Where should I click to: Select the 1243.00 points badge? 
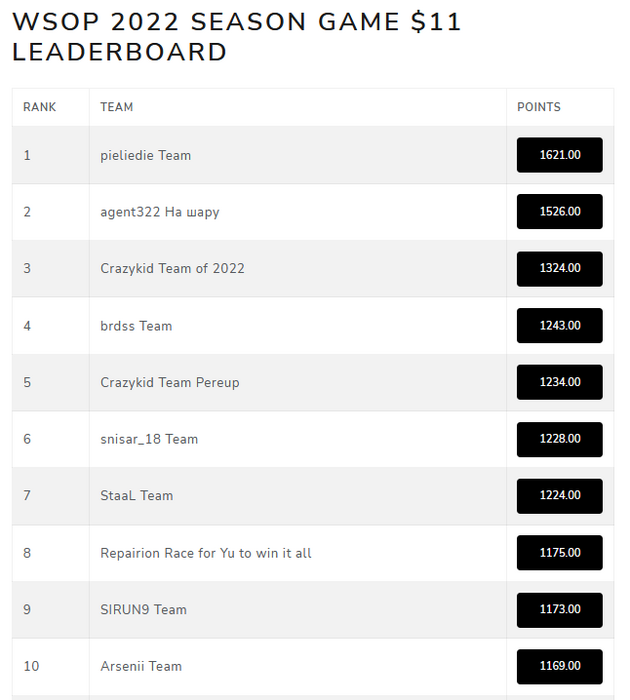click(559, 326)
